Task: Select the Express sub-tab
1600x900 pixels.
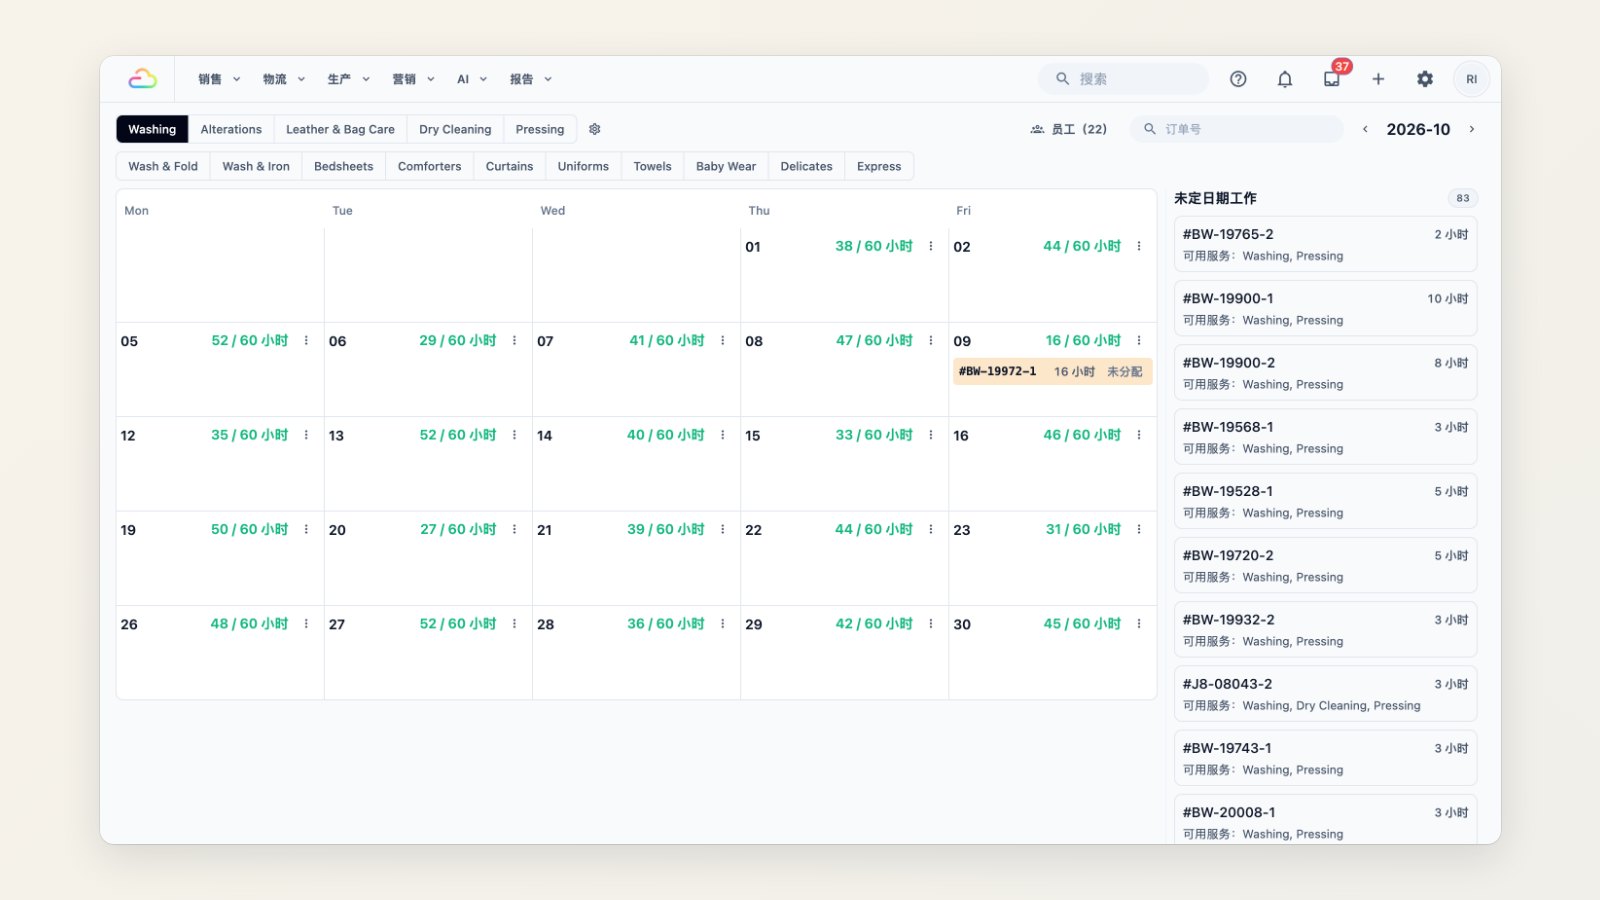Action: tap(879, 166)
